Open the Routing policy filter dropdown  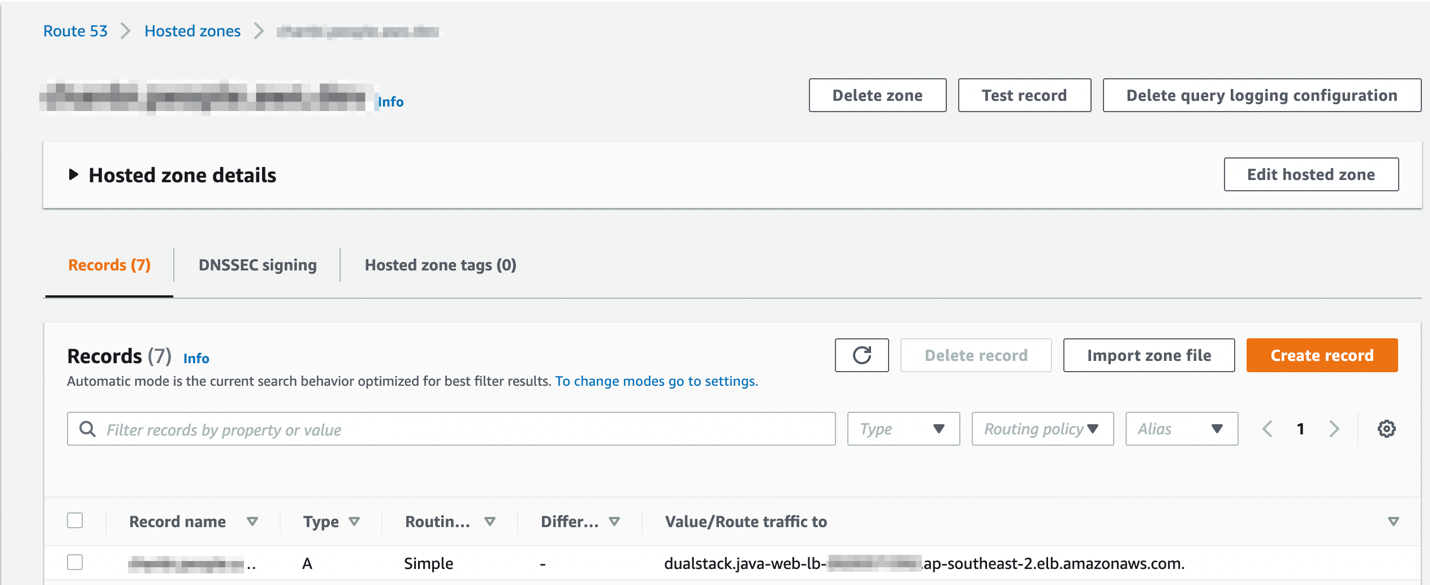click(x=1042, y=429)
